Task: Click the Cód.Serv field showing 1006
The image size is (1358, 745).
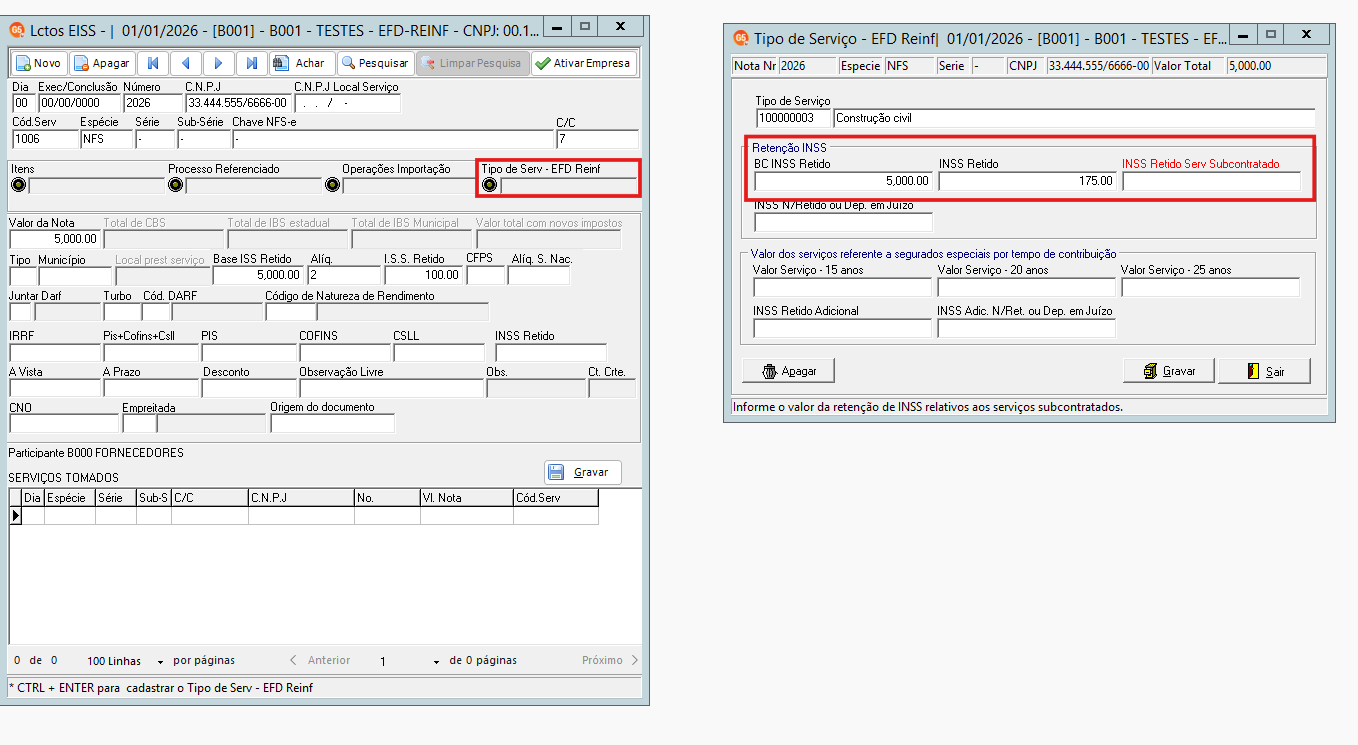Action: pos(43,139)
